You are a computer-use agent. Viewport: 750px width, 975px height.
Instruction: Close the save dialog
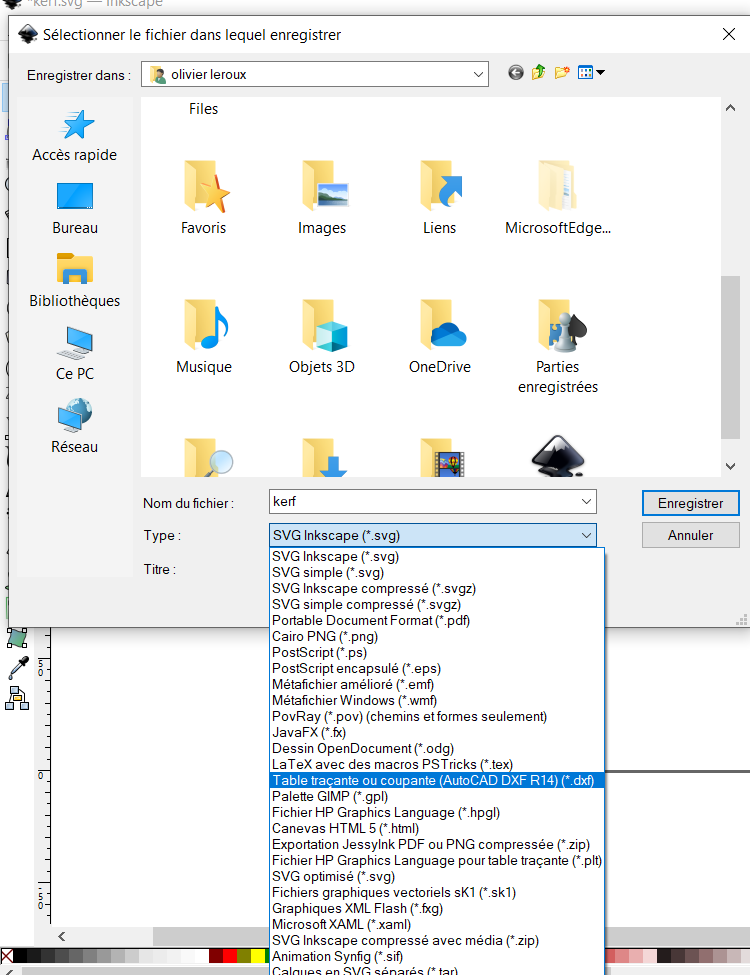pyautogui.click(x=729, y=34)
